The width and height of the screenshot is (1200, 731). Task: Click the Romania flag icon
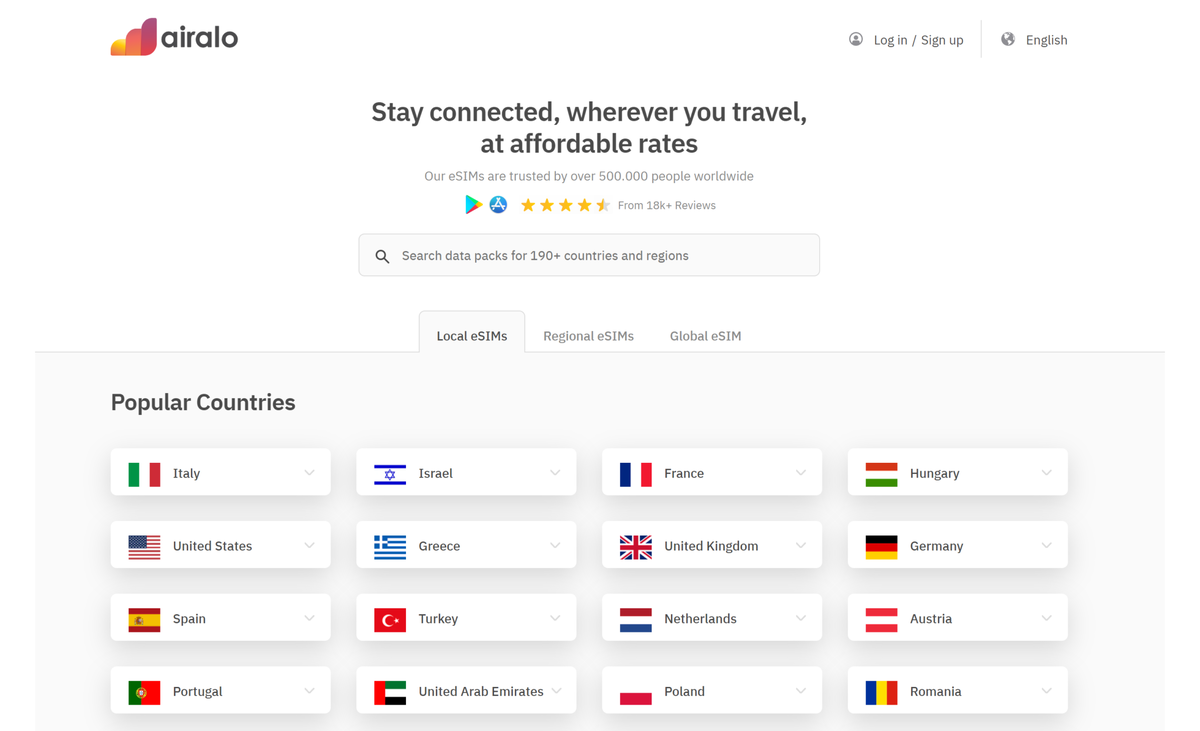pyautogui.click(x=881, y=692)
